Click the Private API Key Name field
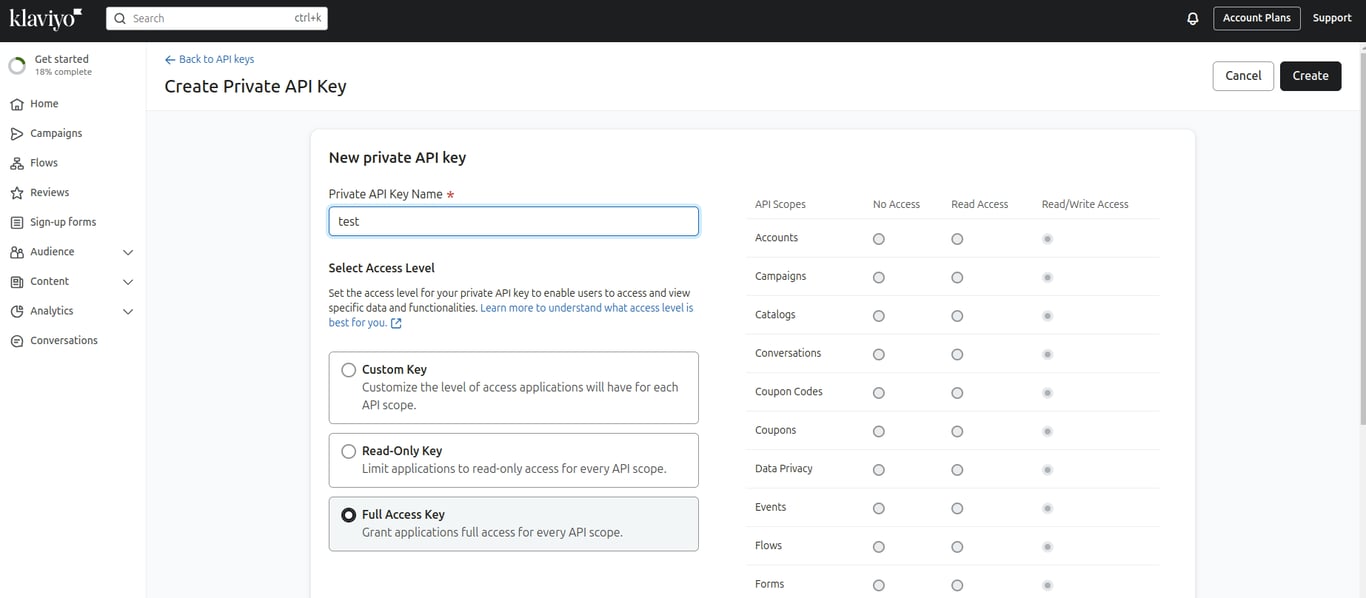The width and height of the screenshot is (1366, 598). click(x=513, y=221)
